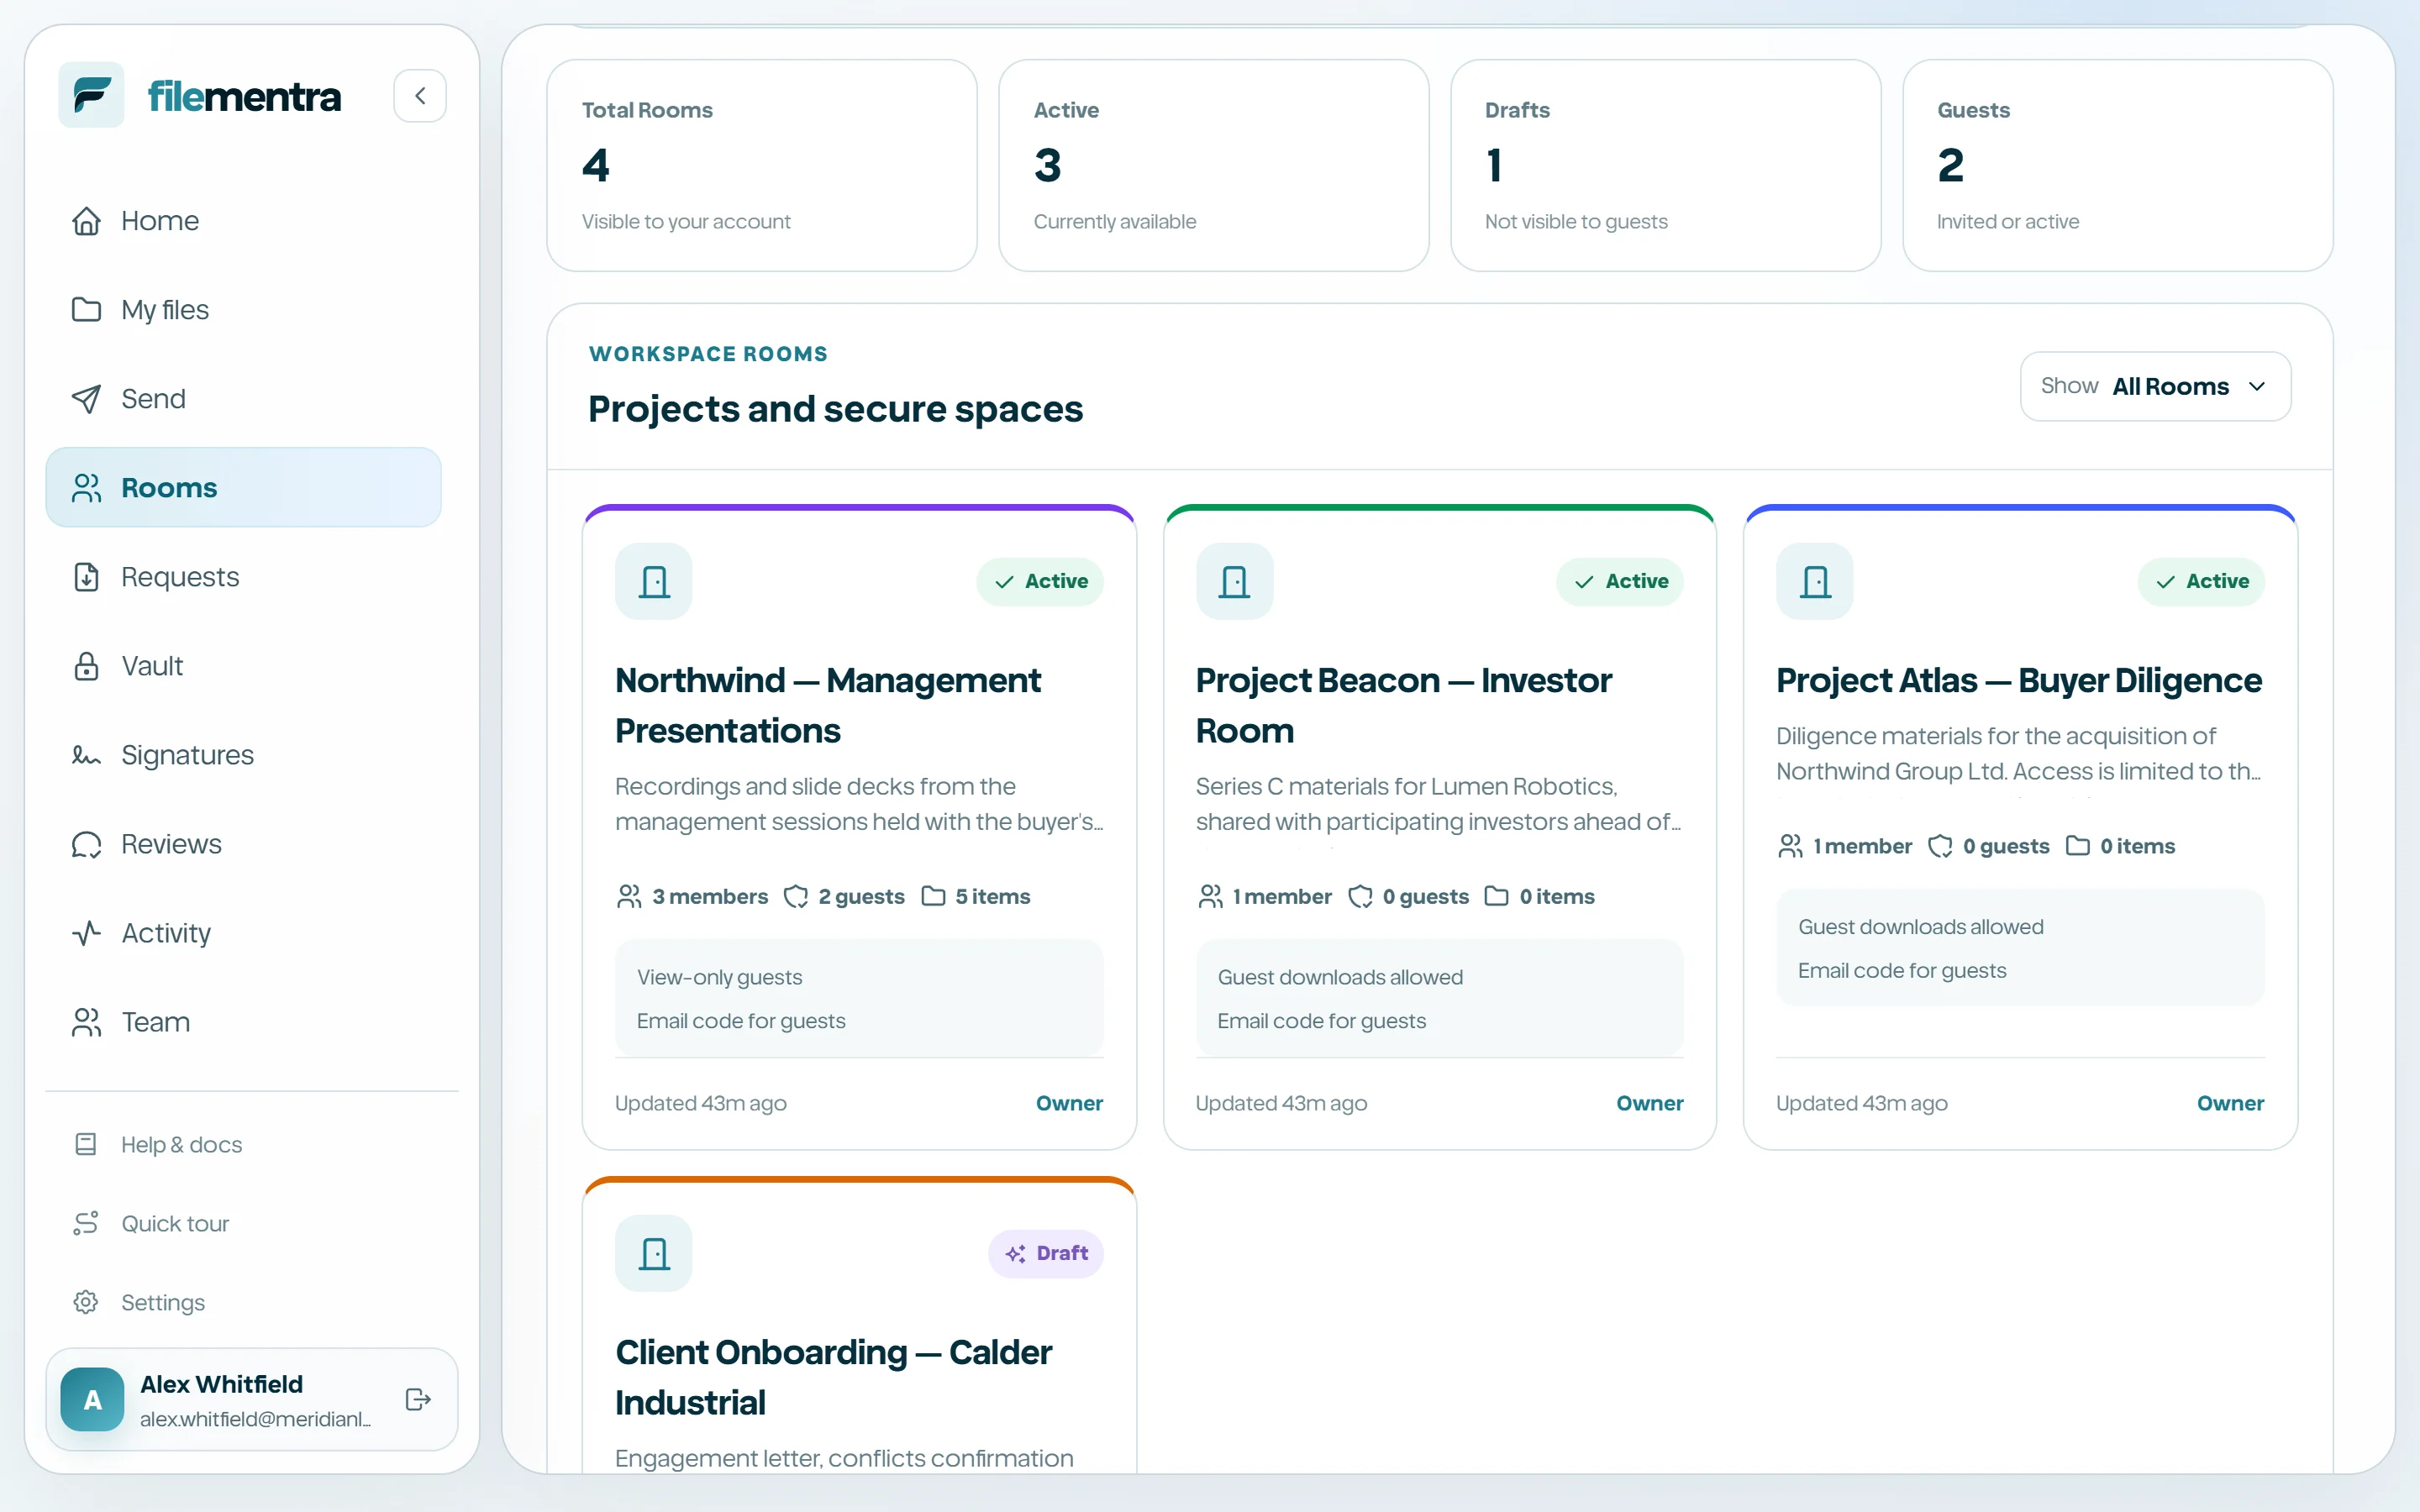Open the Show All Rooms filter dropdown

click(2155, 386)
